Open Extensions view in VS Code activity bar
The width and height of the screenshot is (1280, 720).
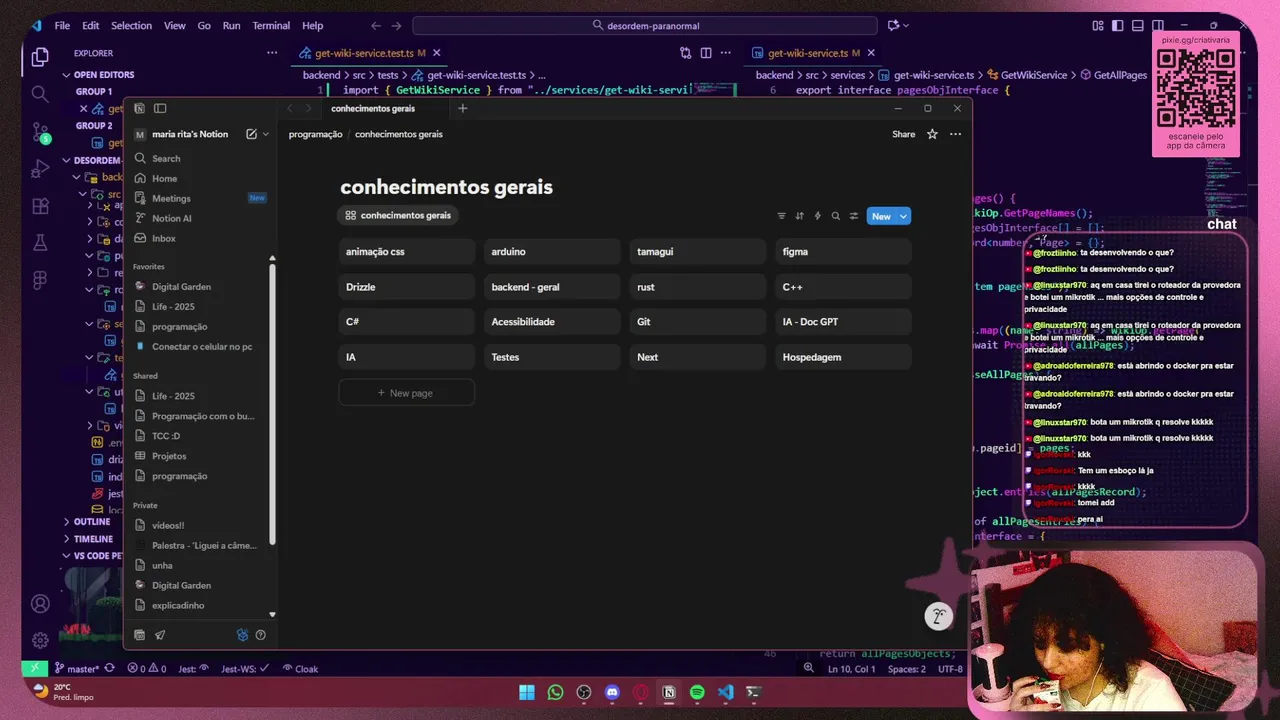click(x=40, y=206)
